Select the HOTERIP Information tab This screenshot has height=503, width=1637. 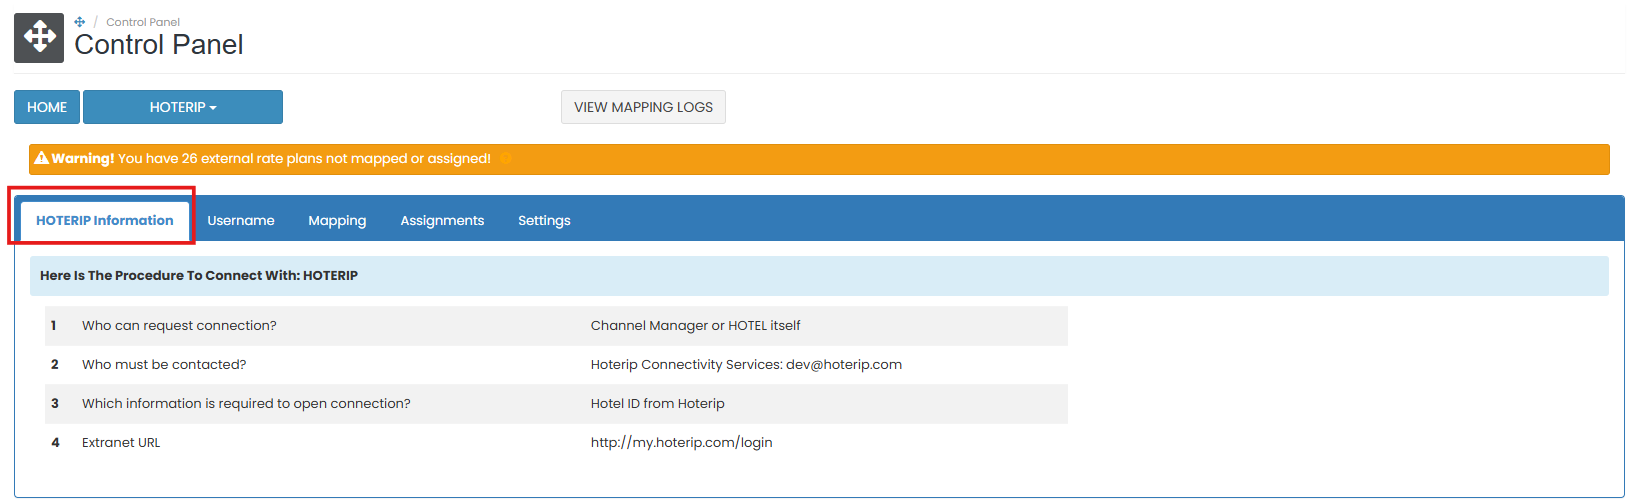click(x=105, y=220)
